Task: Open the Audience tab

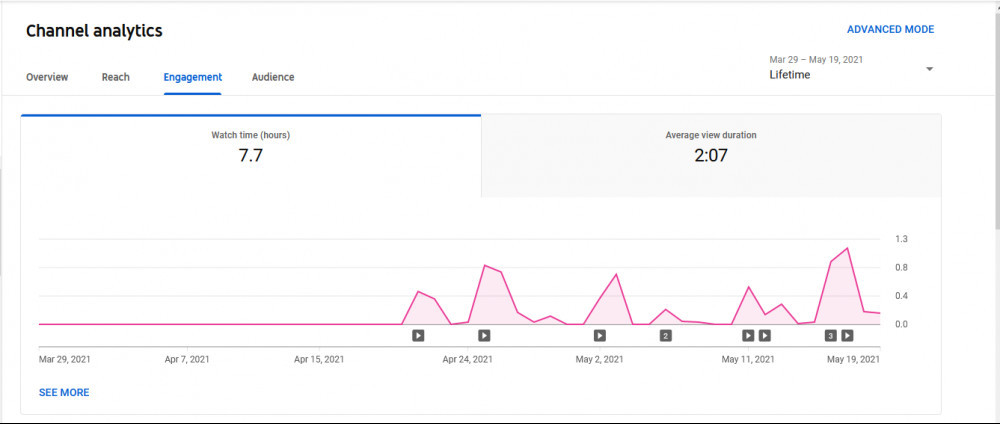Action: [273, 77]
